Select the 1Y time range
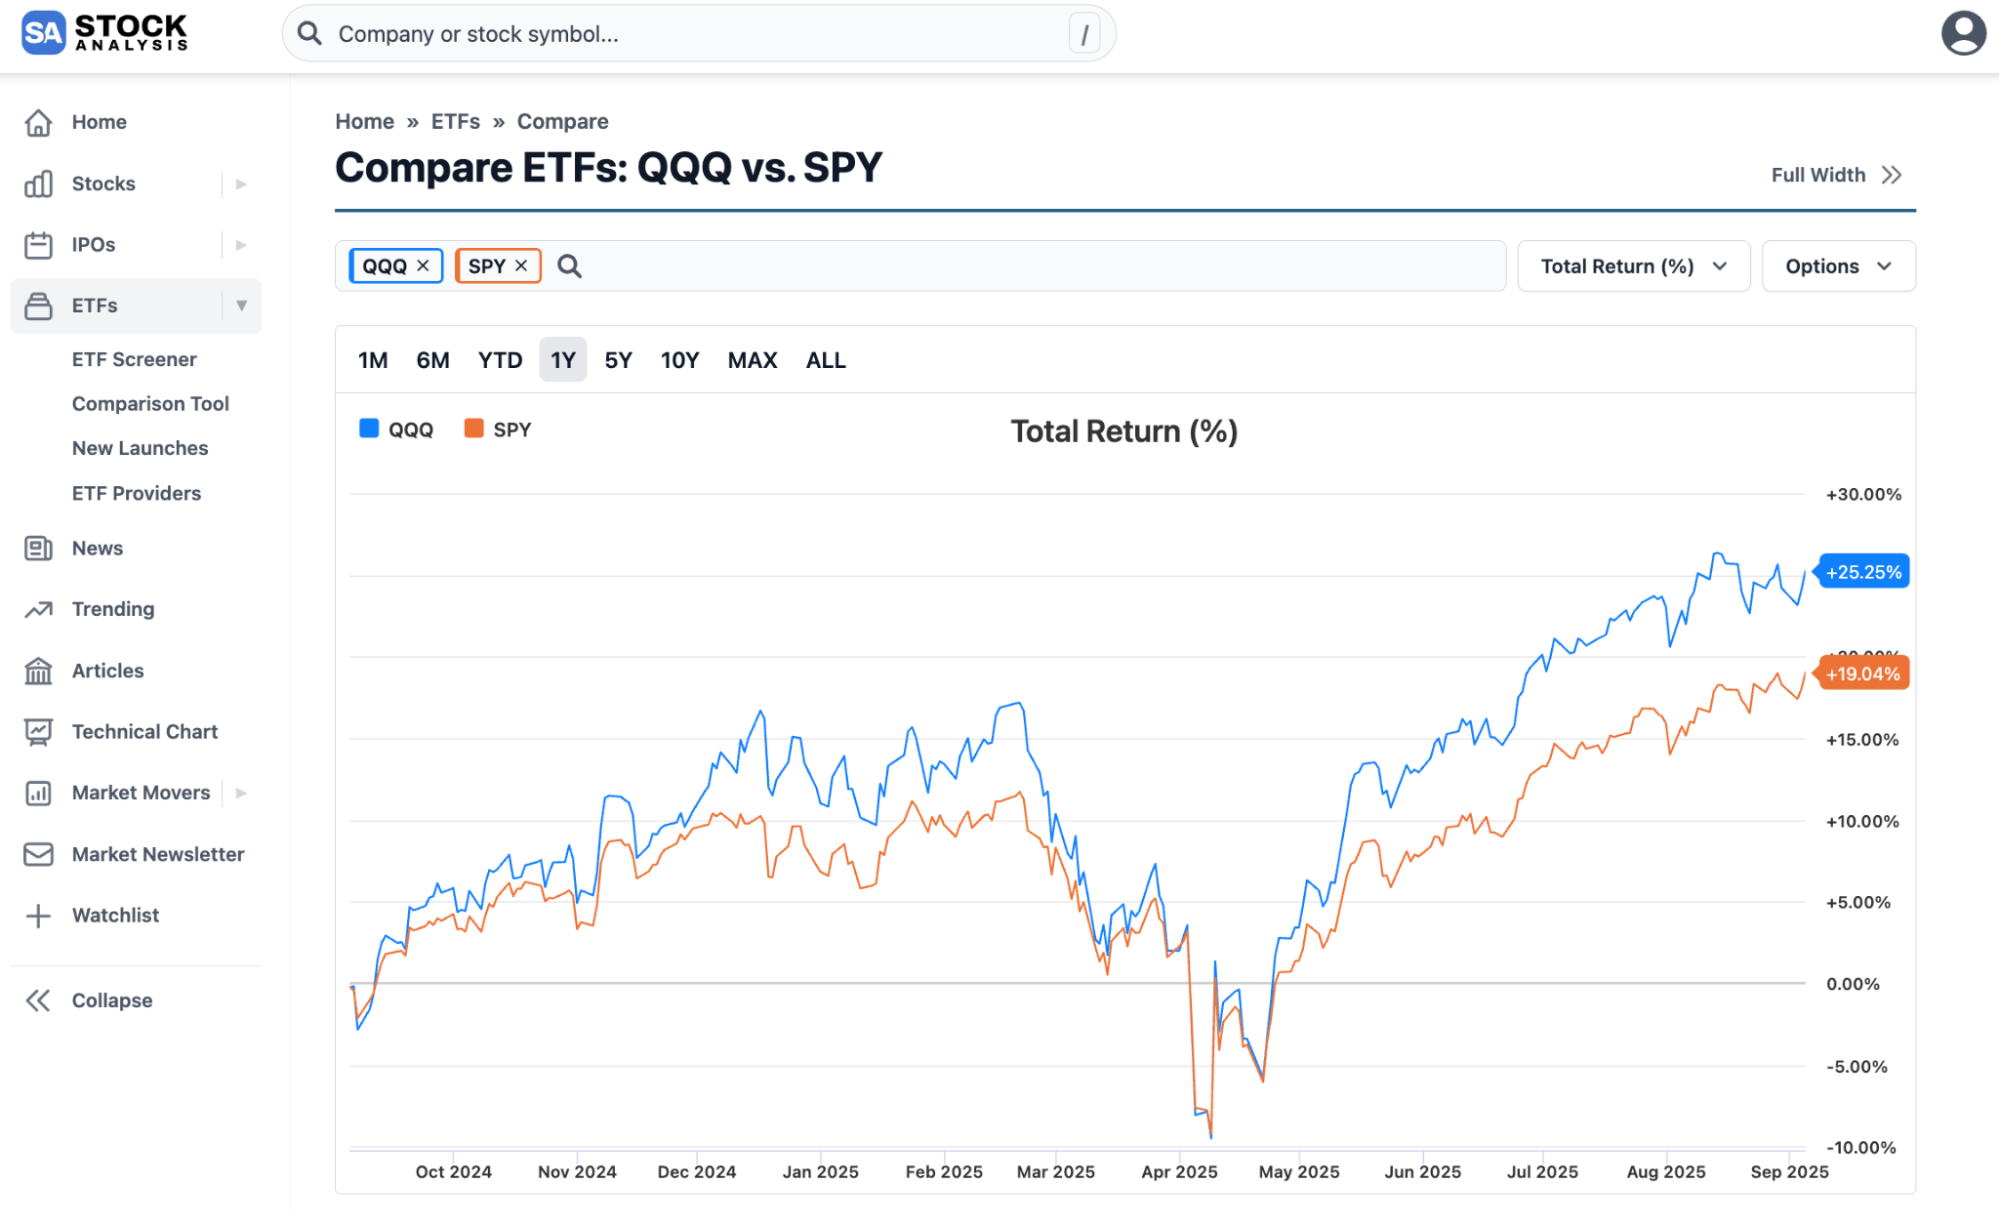This screenshot has height=1215, width=1999. click(x=563, y=360)
